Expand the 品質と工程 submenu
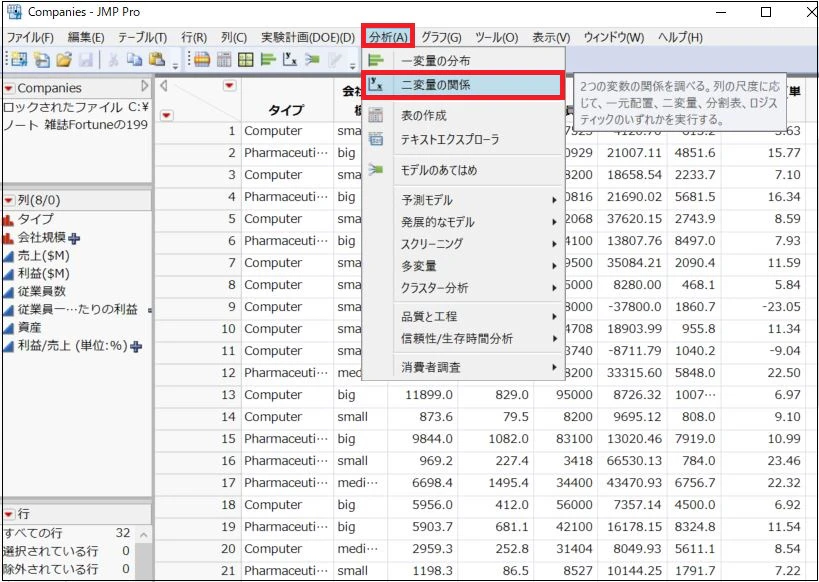 pyautogui.click(x=554, y=317)
